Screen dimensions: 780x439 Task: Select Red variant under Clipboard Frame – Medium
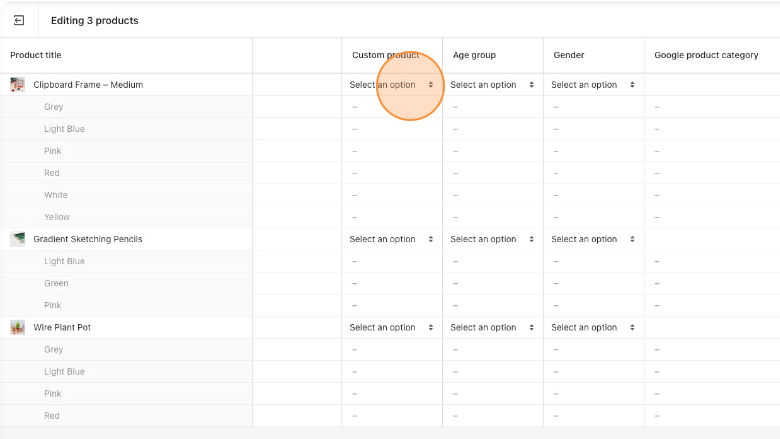(x=126, y=173)
